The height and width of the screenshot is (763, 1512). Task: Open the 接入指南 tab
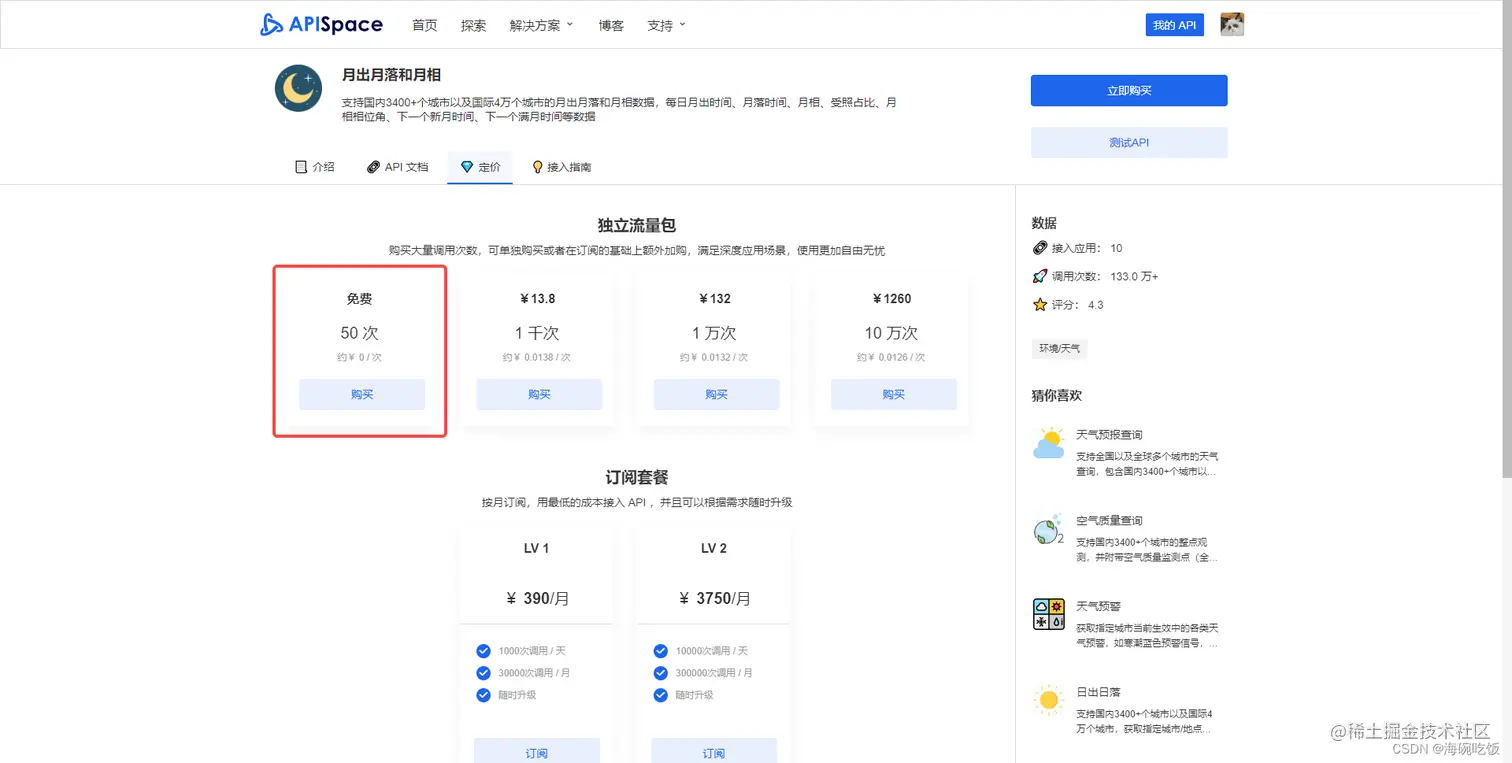click(561, 167)
